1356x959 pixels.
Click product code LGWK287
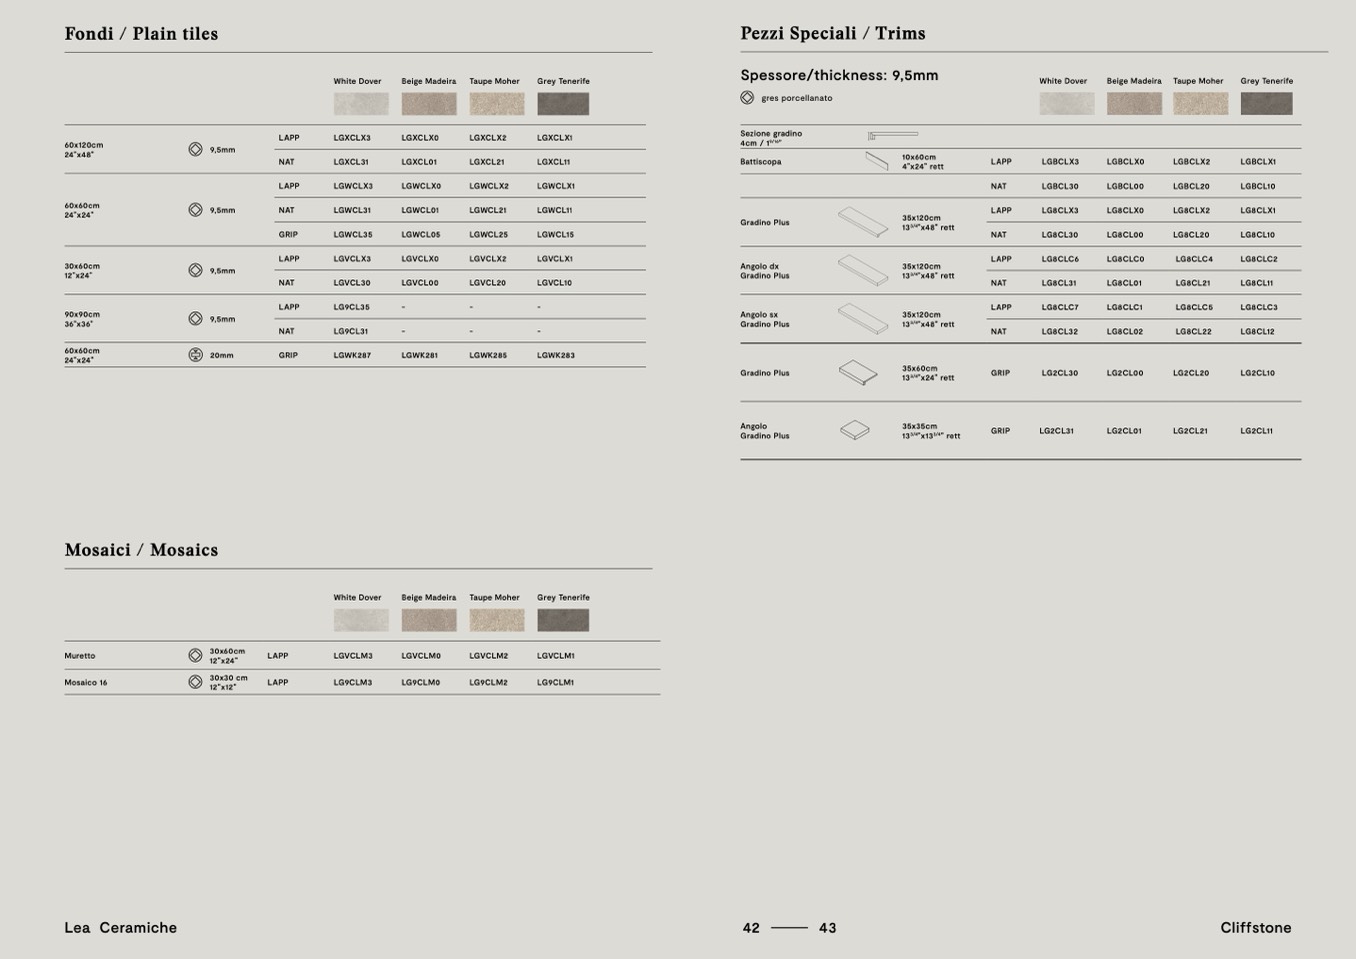pos(352,355)
